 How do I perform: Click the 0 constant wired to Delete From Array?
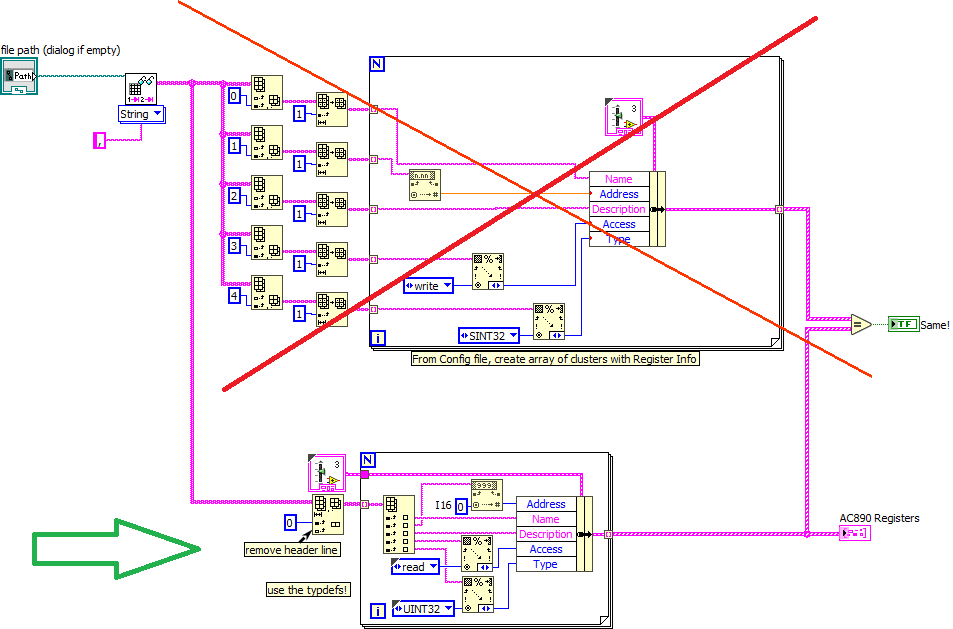[290, 522]
